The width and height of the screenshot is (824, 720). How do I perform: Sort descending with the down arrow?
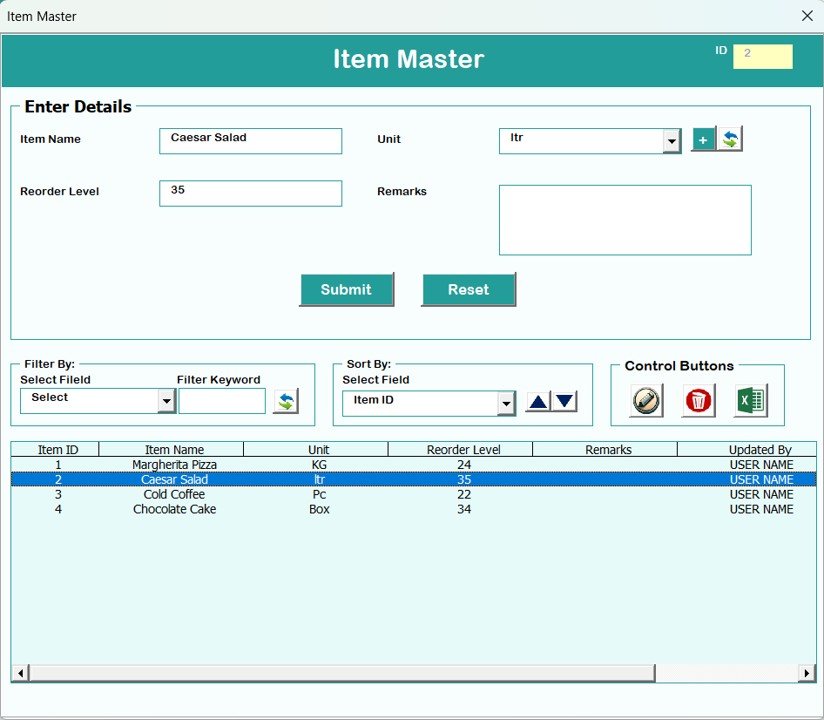pos(565,403)
